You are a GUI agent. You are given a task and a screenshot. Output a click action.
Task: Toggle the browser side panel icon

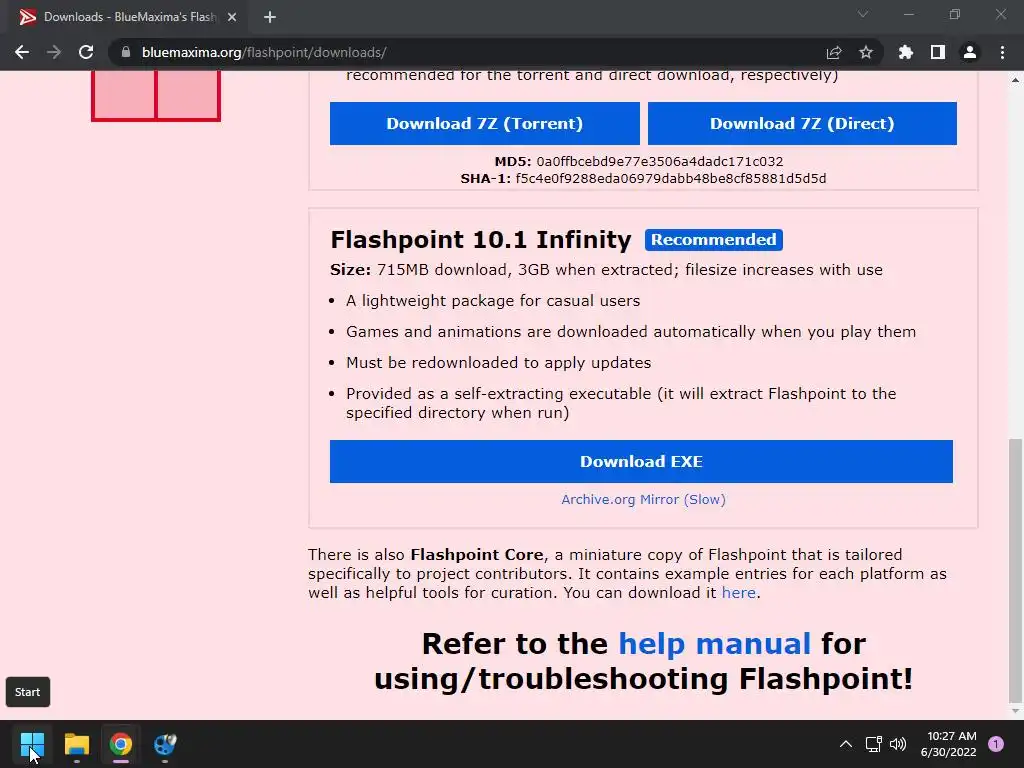point(938,52)
